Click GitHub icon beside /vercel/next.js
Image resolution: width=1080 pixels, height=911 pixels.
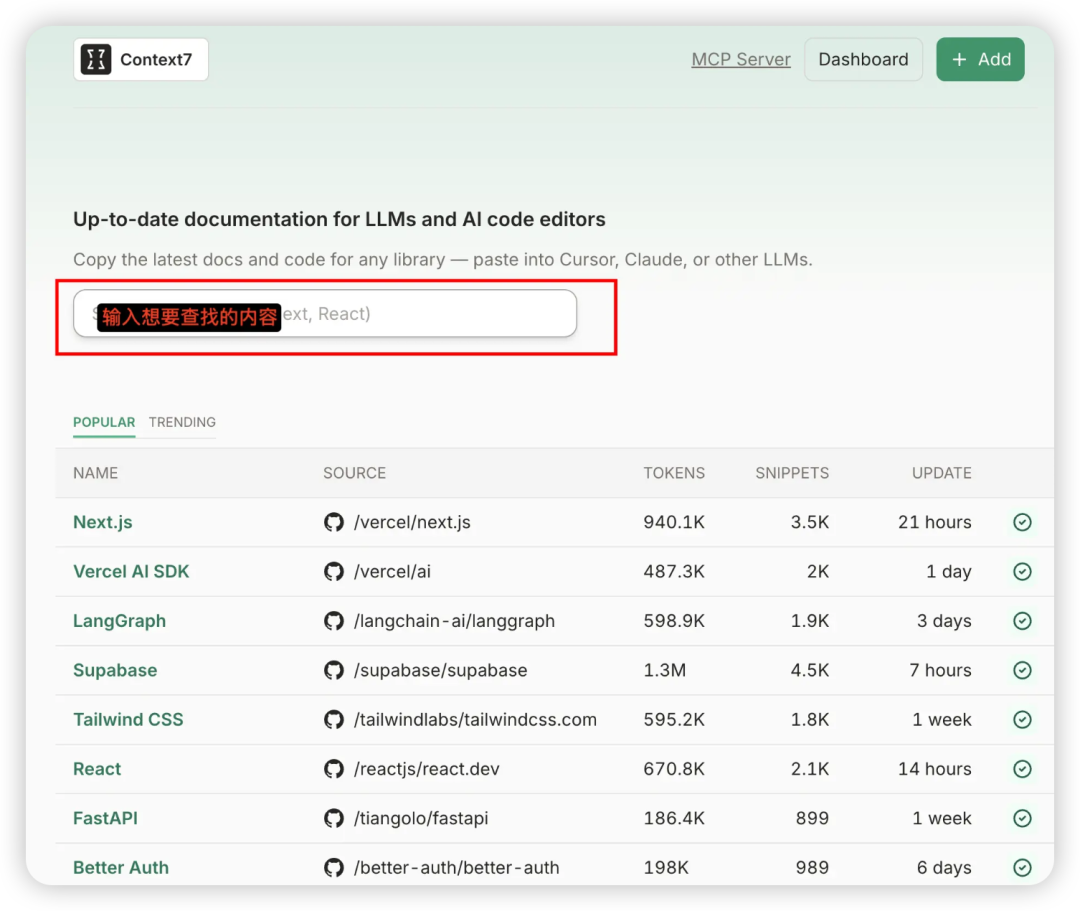[334, 522]
